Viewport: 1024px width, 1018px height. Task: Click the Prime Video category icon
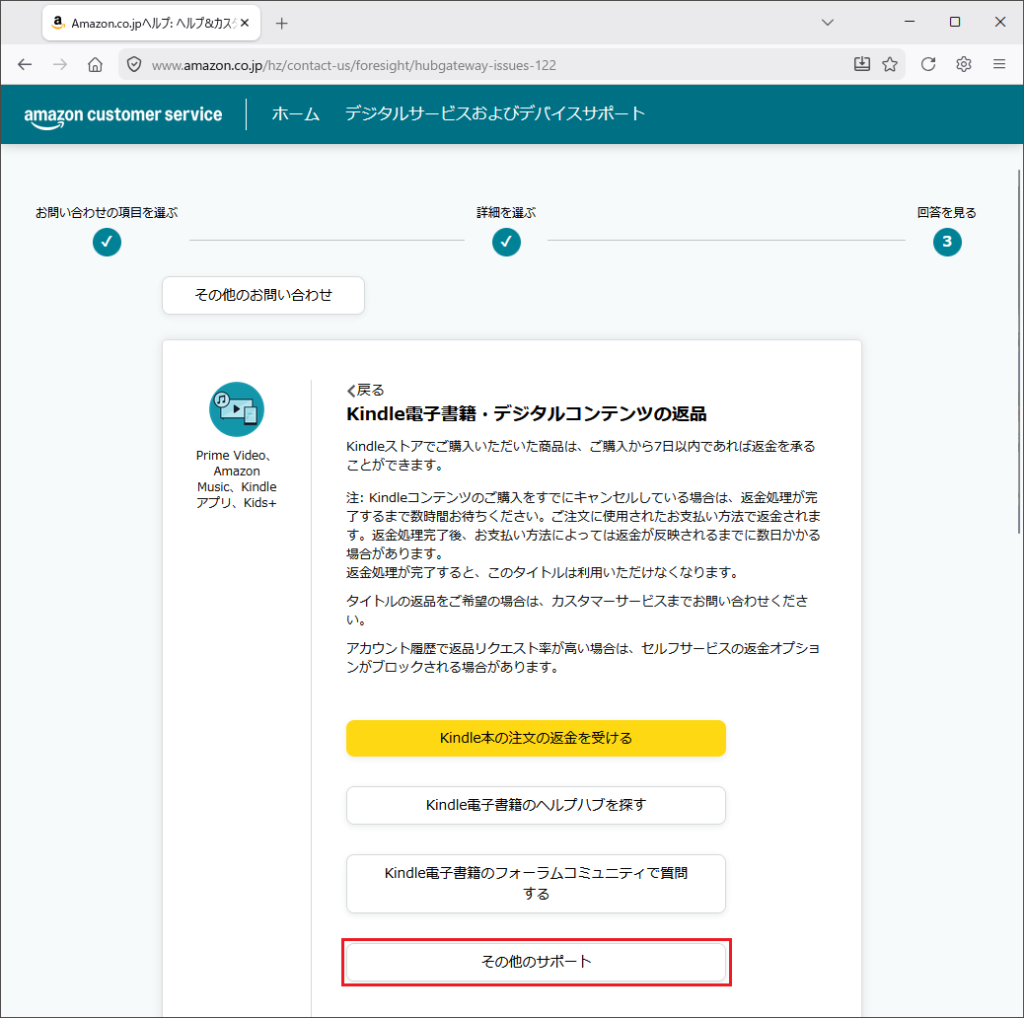236,409
